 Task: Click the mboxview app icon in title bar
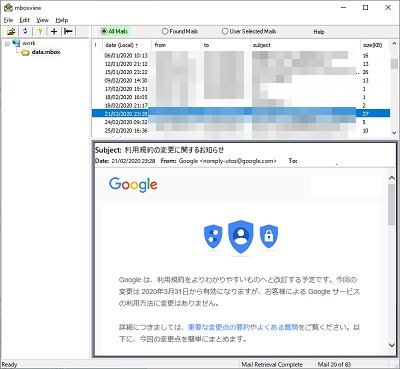click(x=8, y=7)
